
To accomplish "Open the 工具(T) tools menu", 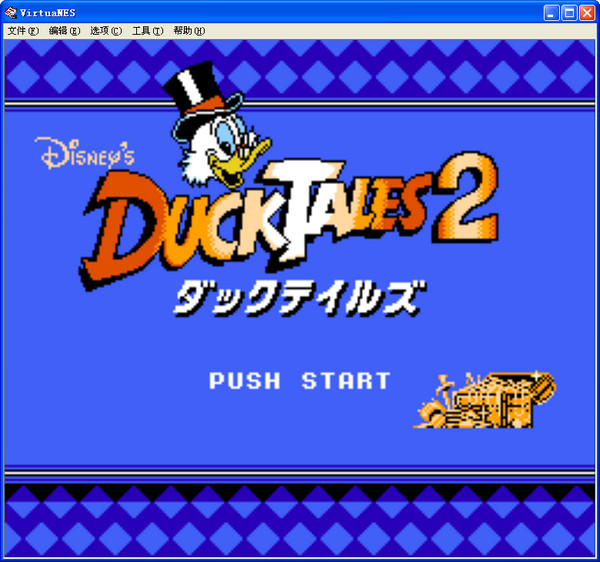I will point(147,31).
